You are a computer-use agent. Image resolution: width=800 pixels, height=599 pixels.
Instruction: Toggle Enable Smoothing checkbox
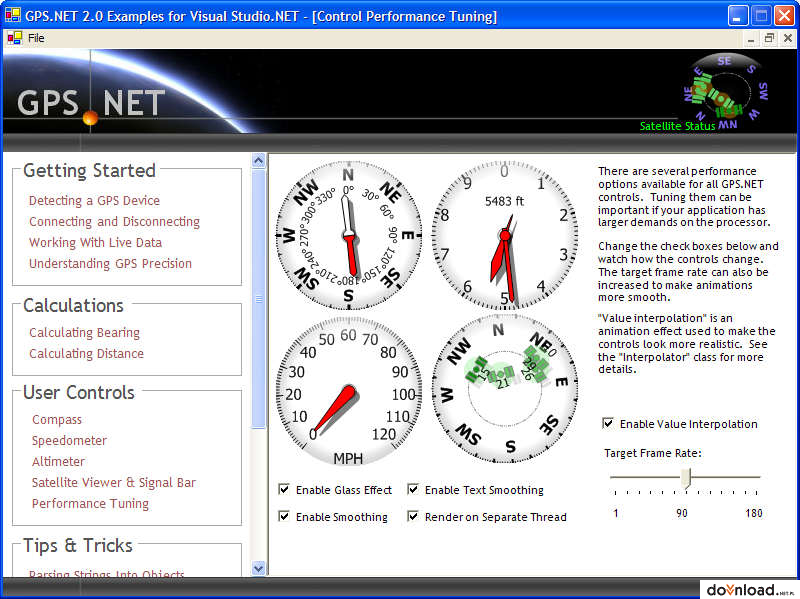pyautogui.click(x=284, y=516)
